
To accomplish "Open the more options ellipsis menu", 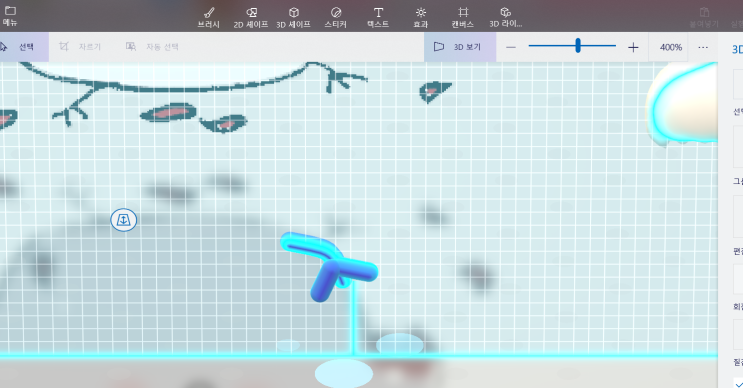I will click(703, 47).
